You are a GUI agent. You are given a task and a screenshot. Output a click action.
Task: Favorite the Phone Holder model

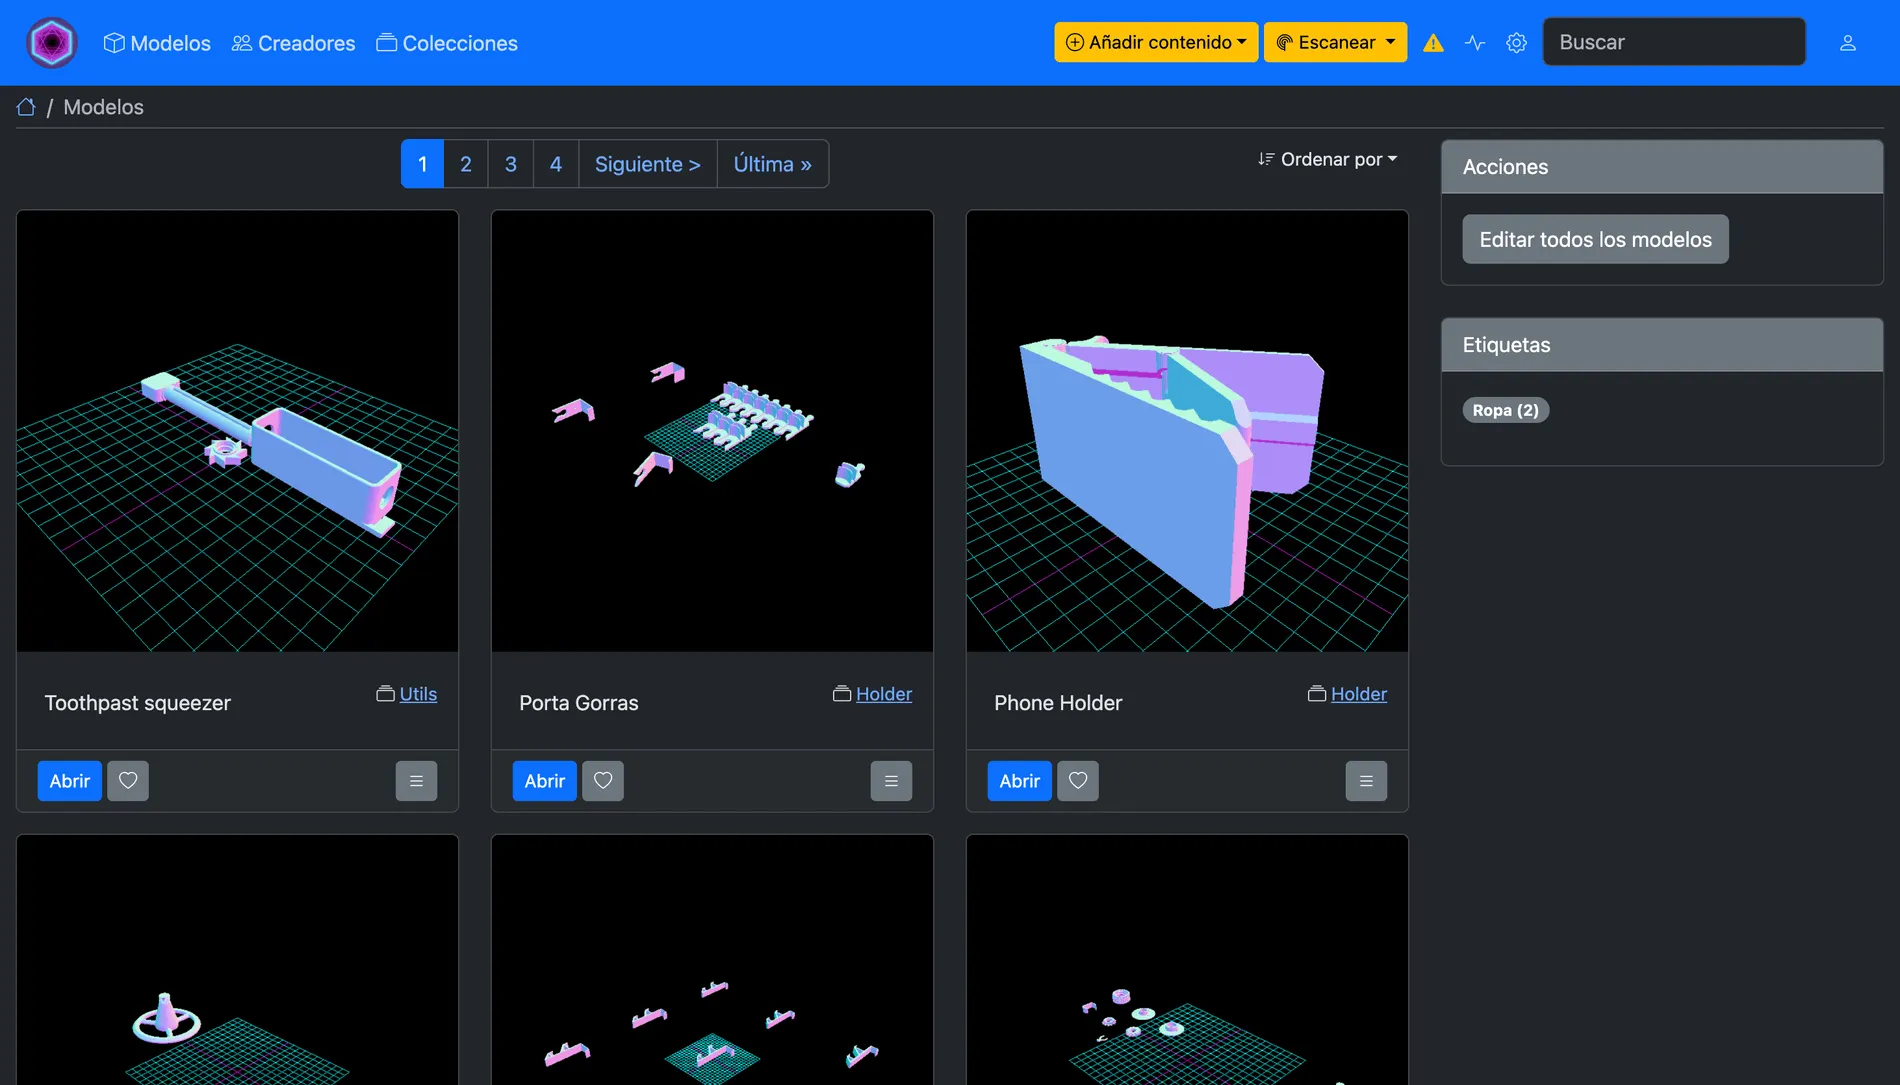pos(1078,781)
